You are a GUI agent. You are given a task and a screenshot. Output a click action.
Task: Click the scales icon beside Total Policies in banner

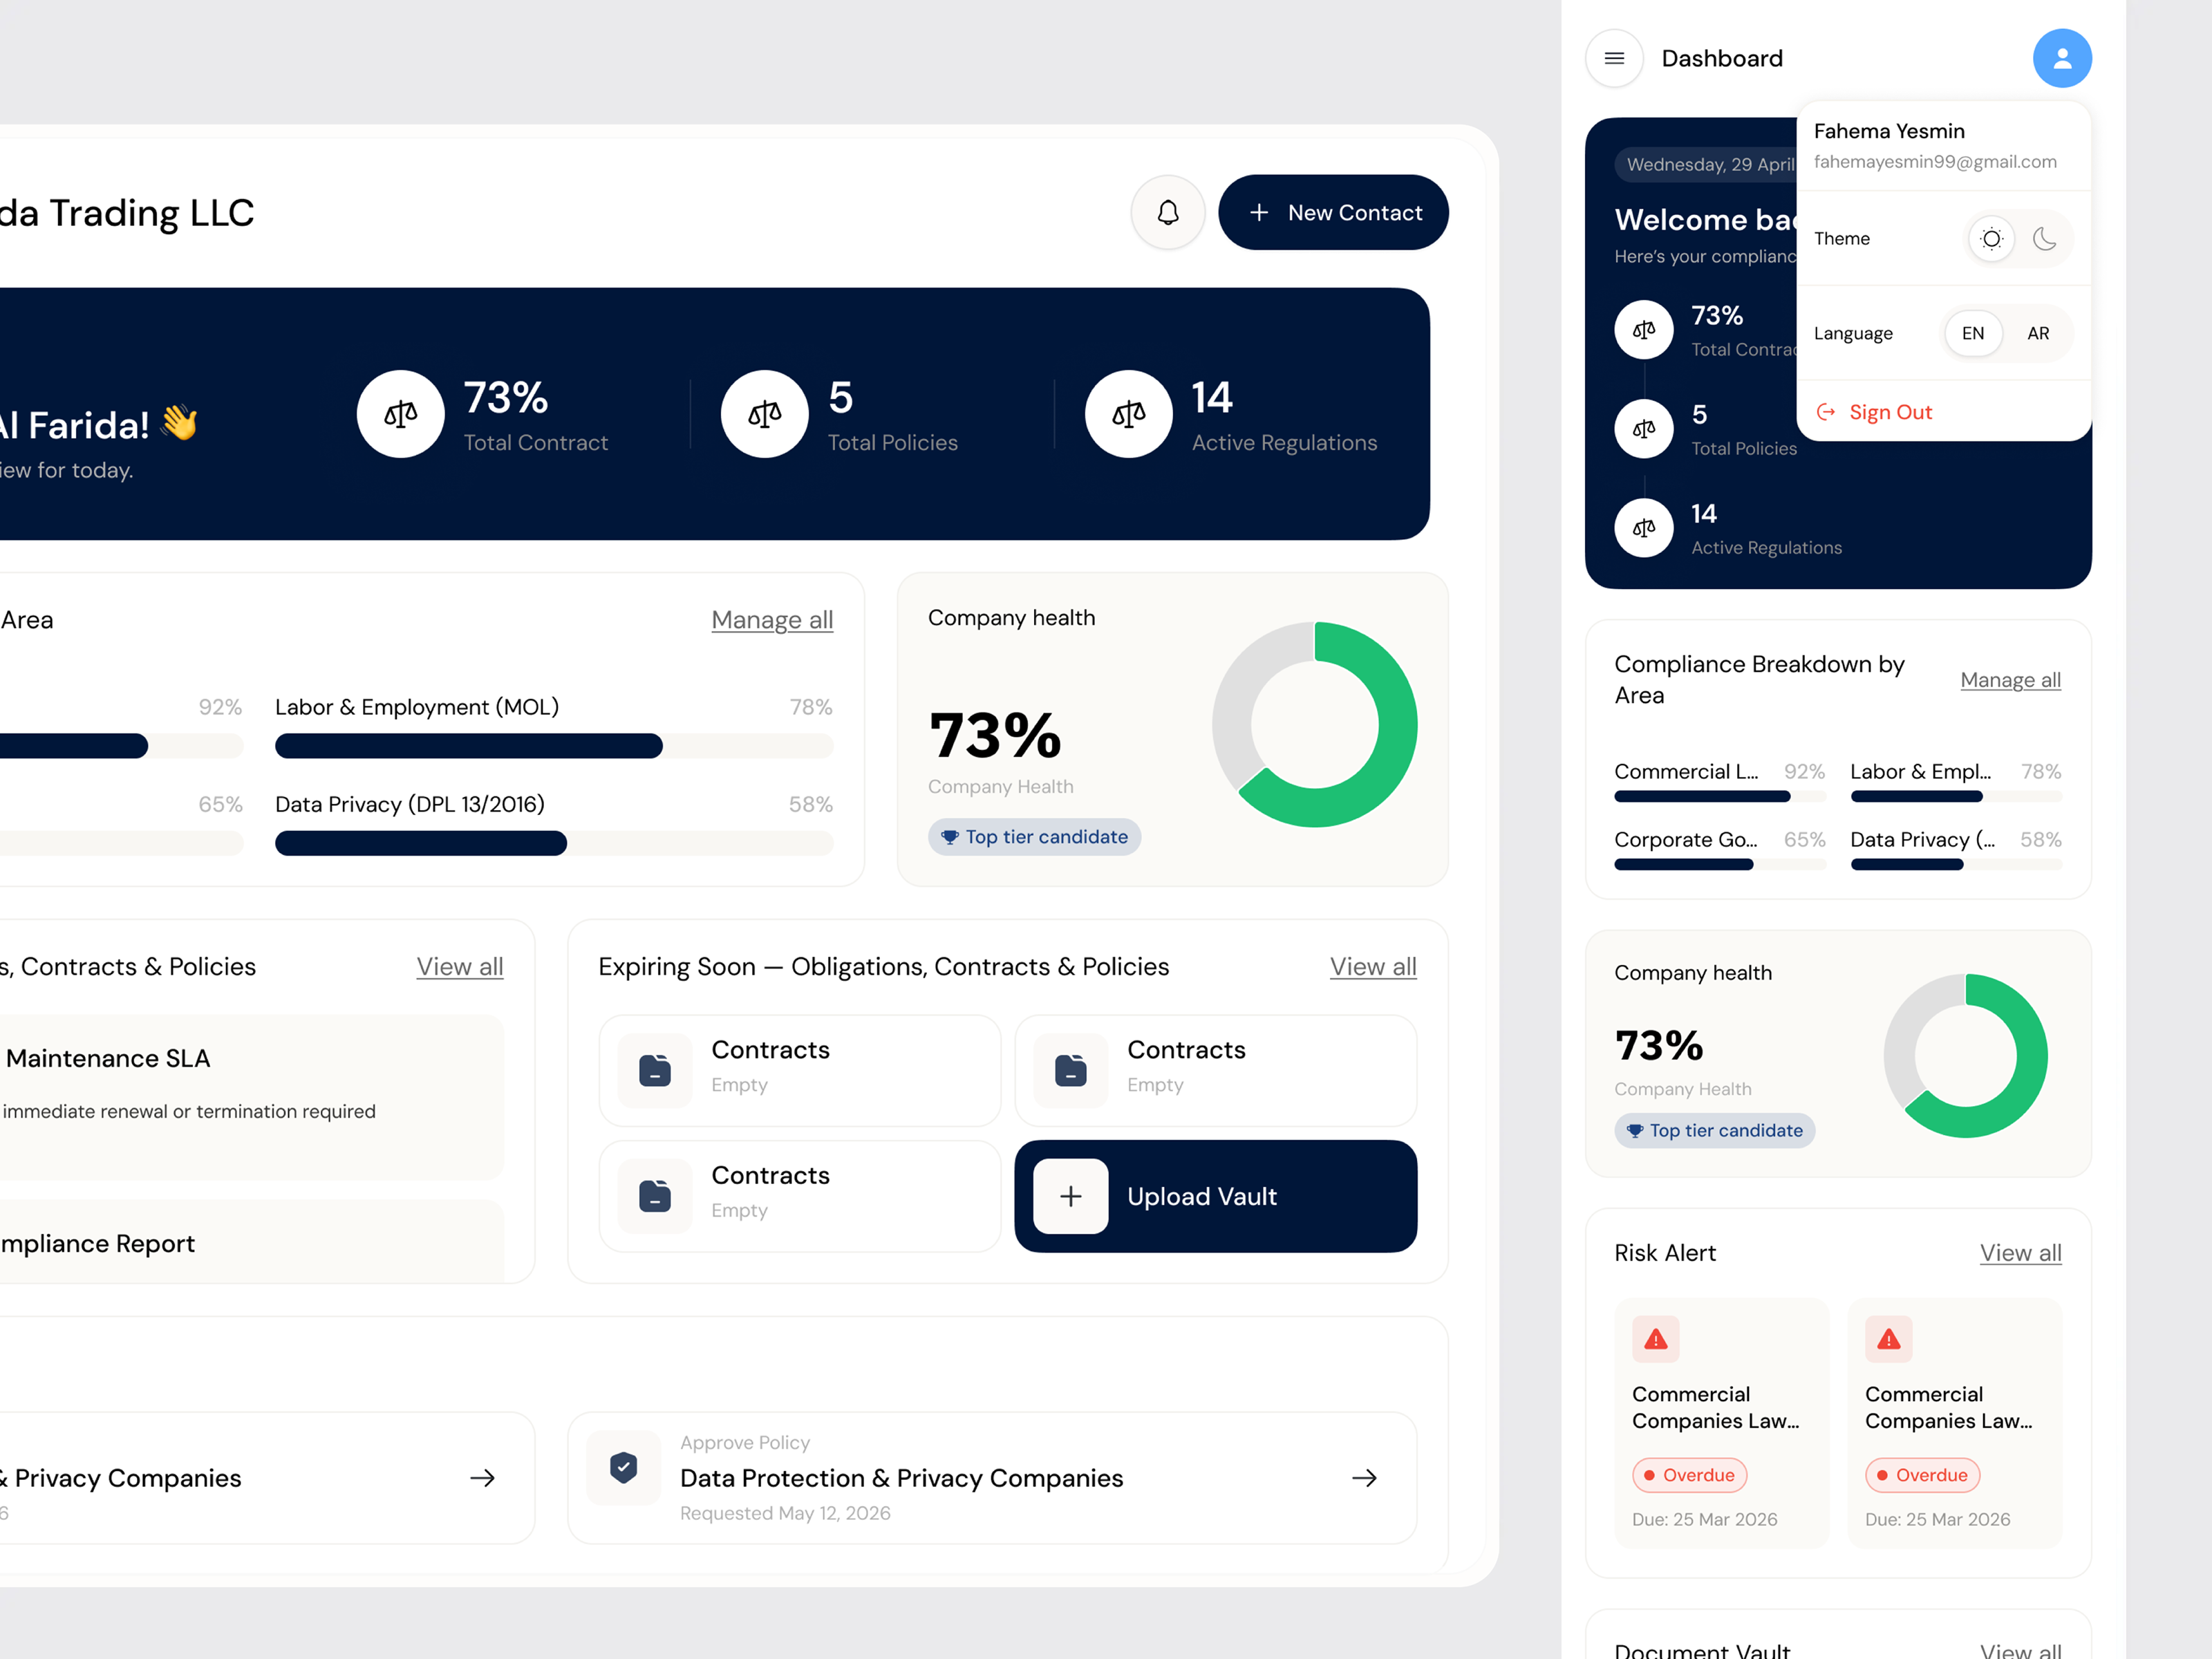point(764,414)
